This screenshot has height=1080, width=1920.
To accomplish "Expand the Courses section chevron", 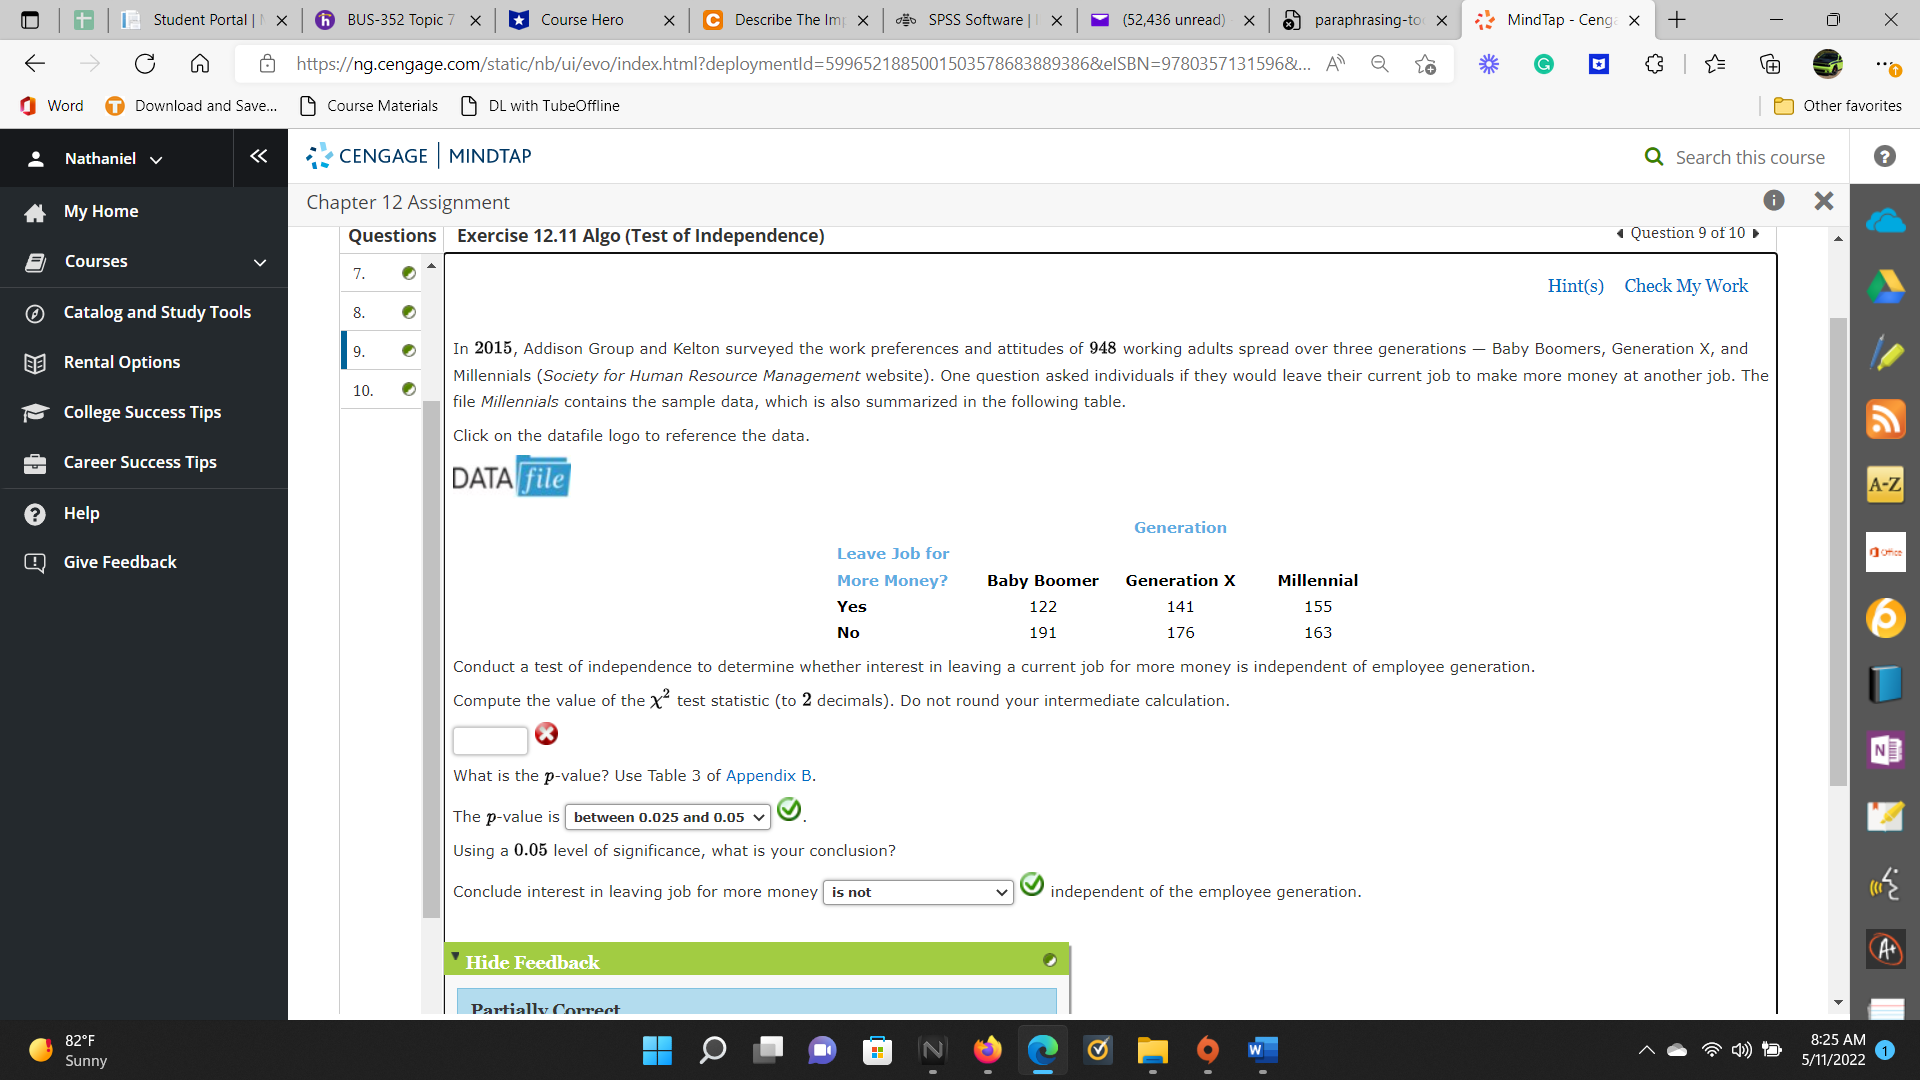I will tap(259, 263).
